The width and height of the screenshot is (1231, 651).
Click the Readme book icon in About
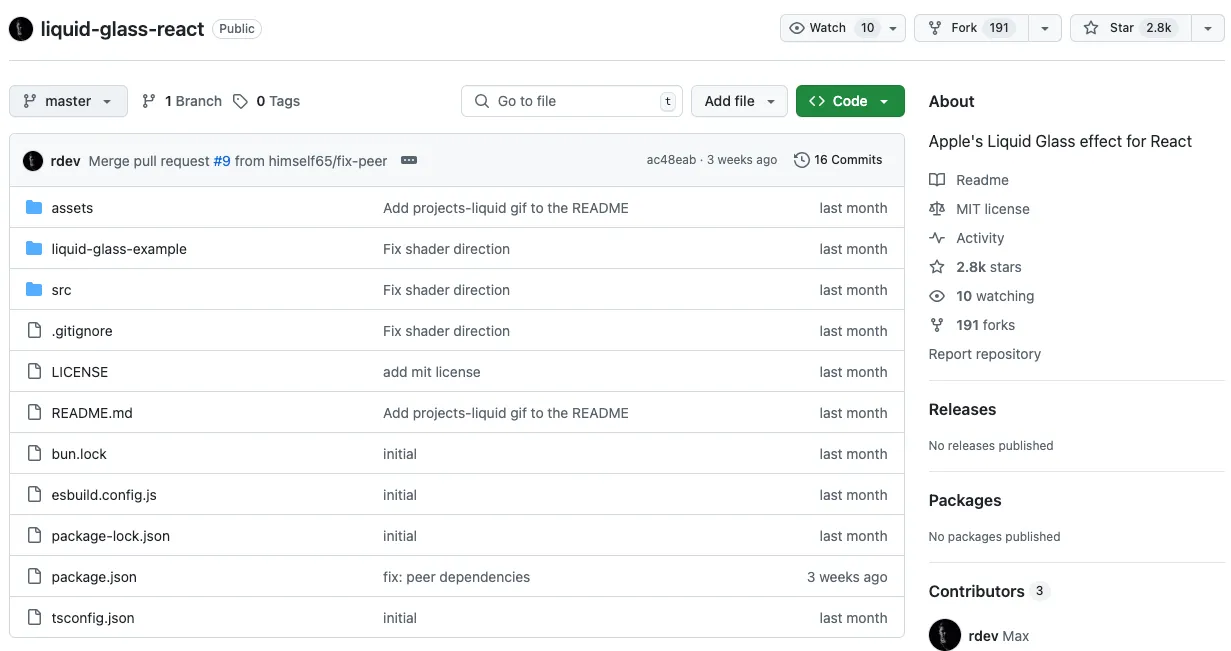point(937,180)
